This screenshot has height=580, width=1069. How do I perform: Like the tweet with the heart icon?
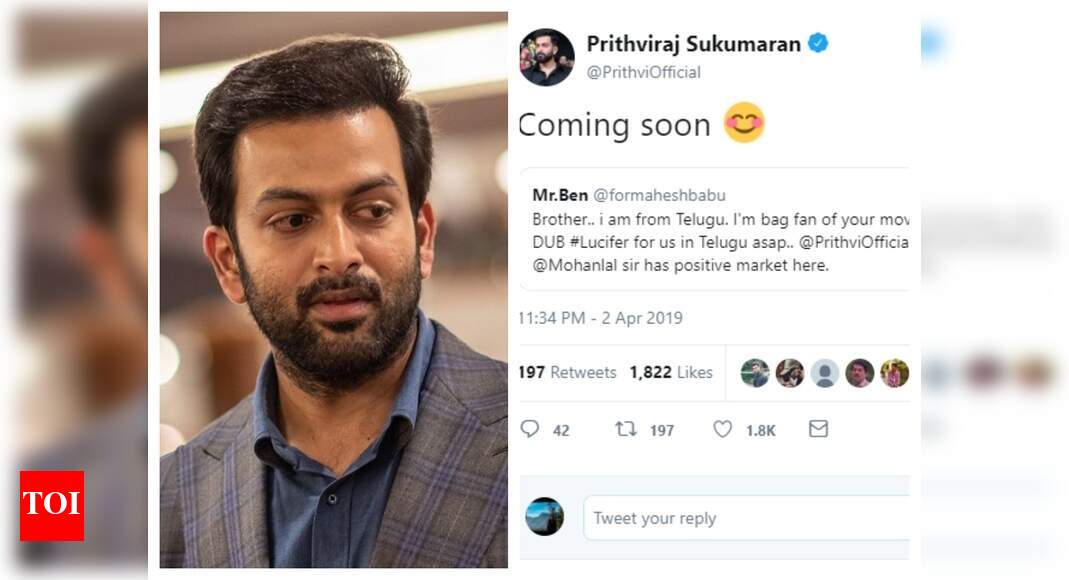coord(722,429)
